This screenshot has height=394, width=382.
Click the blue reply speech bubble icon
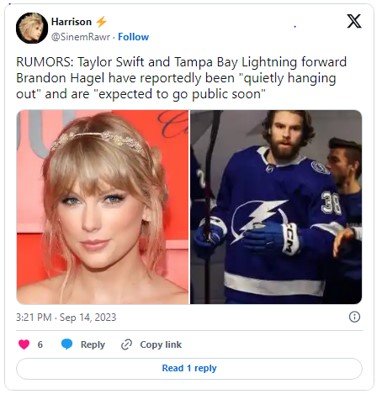(x=67, y=344)
